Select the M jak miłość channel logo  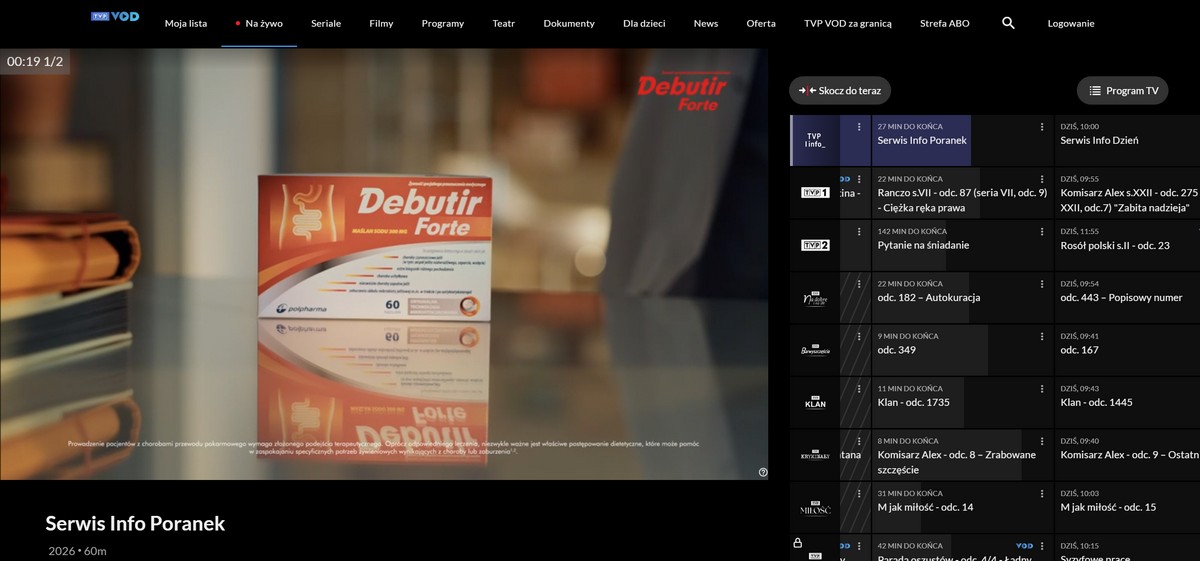[815, 508]
